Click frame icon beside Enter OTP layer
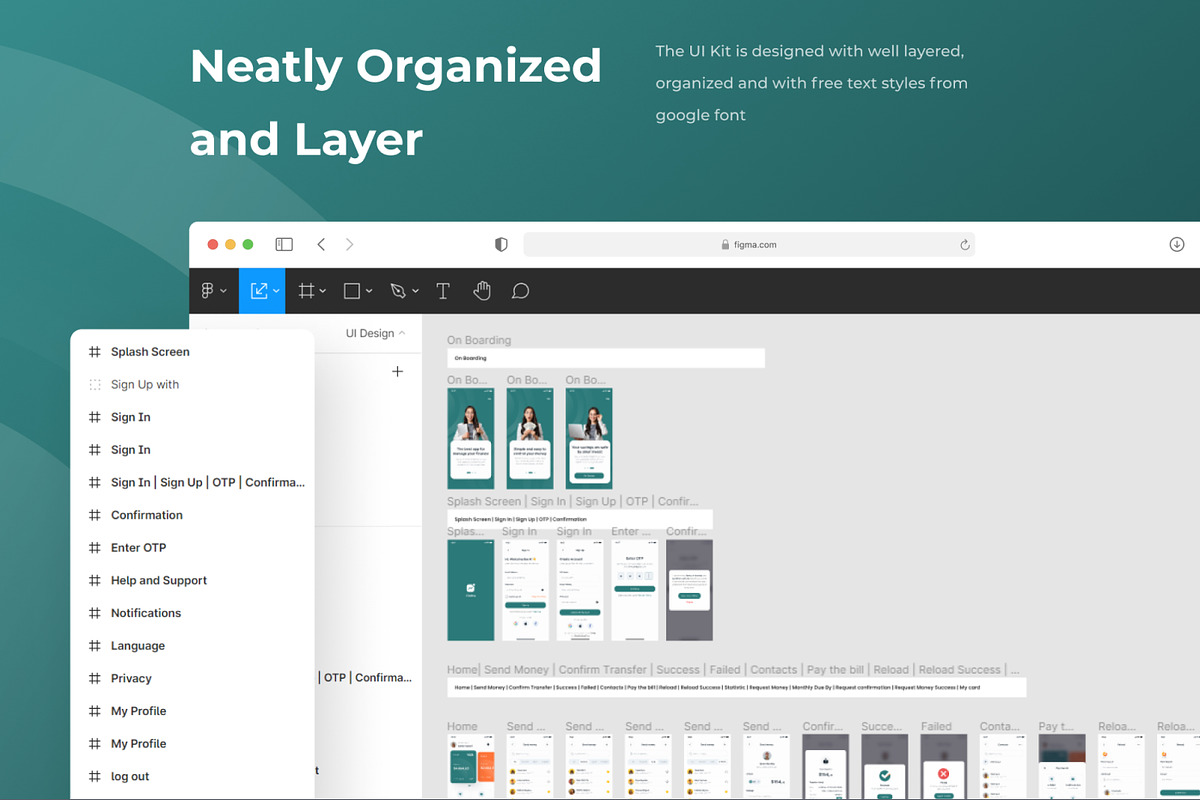The width and height of the screenshot is (1200, 800). coord(95,548)
